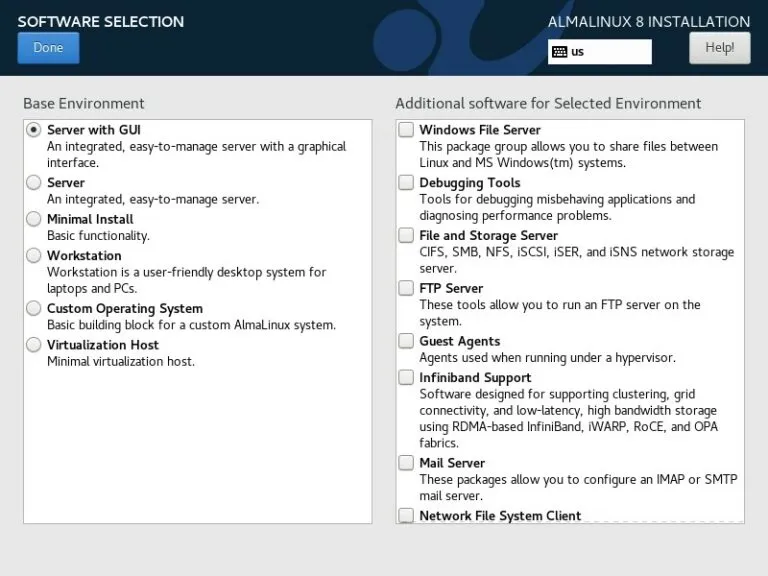The image size is (768, 576).
Task: Click the keyboard layout icon
Action: click(x=559, y=51)
